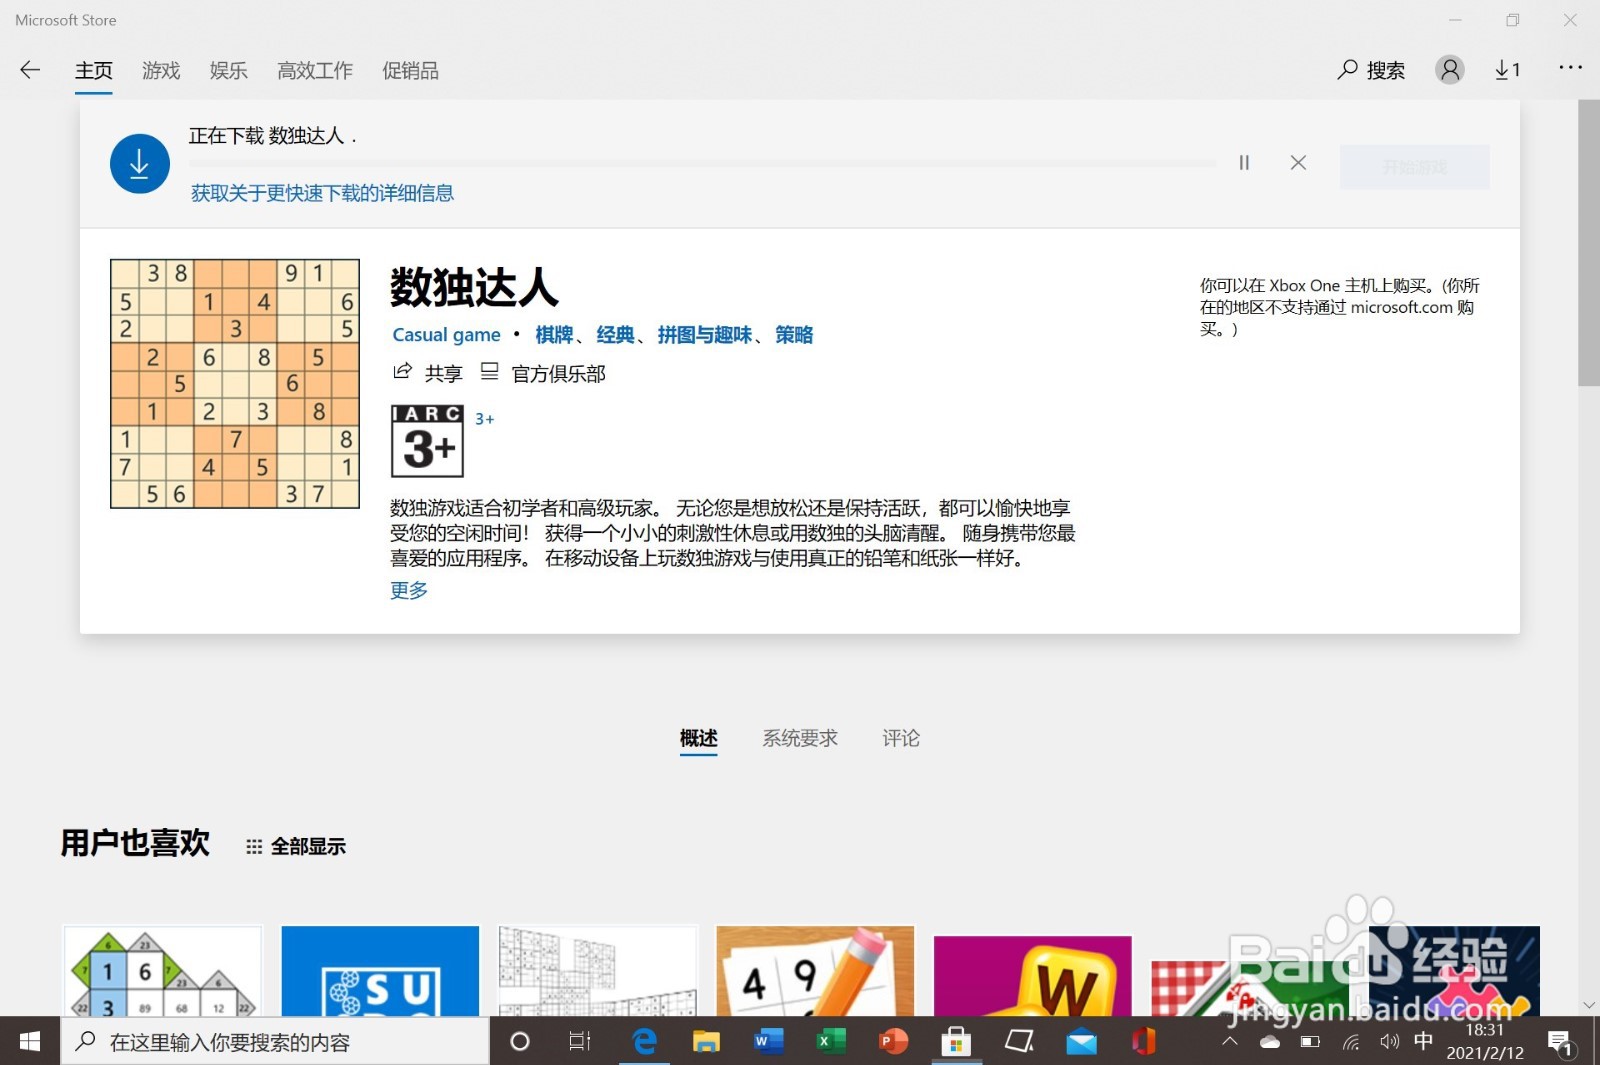Open the 促销品 tab
1600x1065 pixels.
pyautogui.click(x=410, y=71)
